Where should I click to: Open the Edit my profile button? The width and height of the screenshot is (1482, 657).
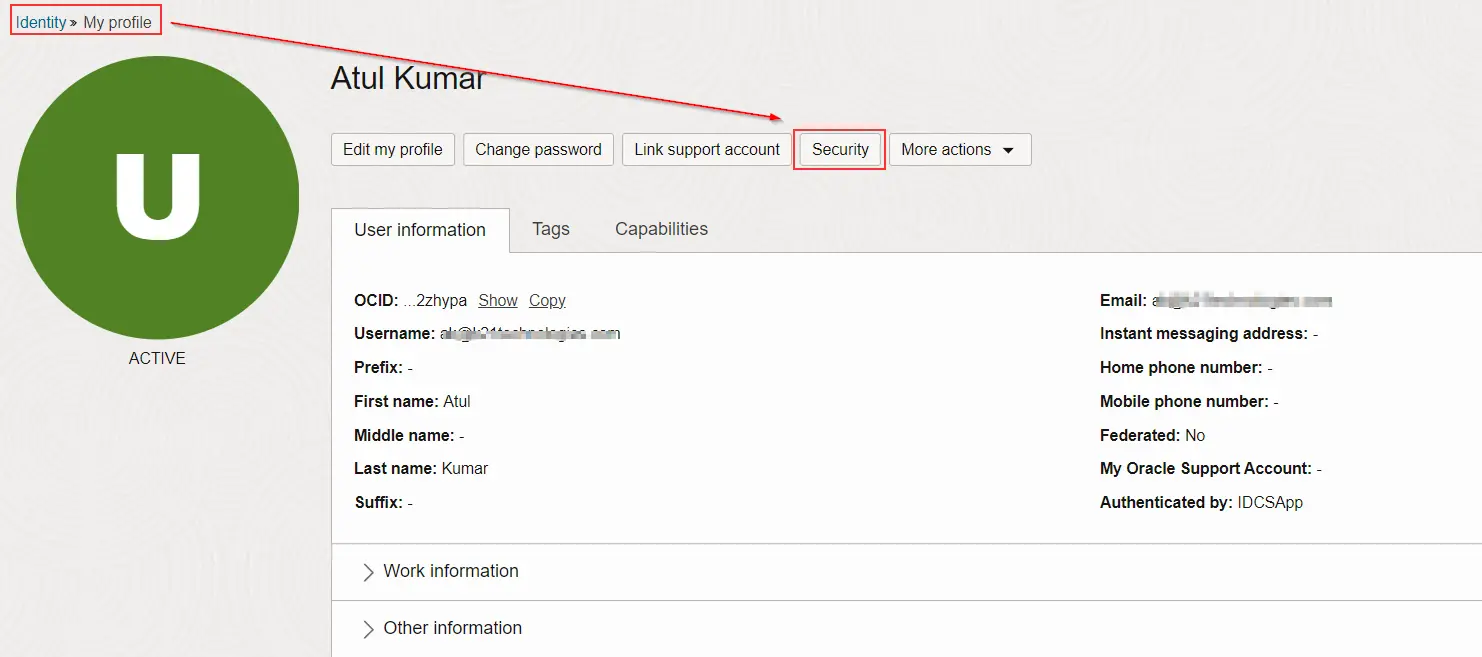(x=392, y=150)
